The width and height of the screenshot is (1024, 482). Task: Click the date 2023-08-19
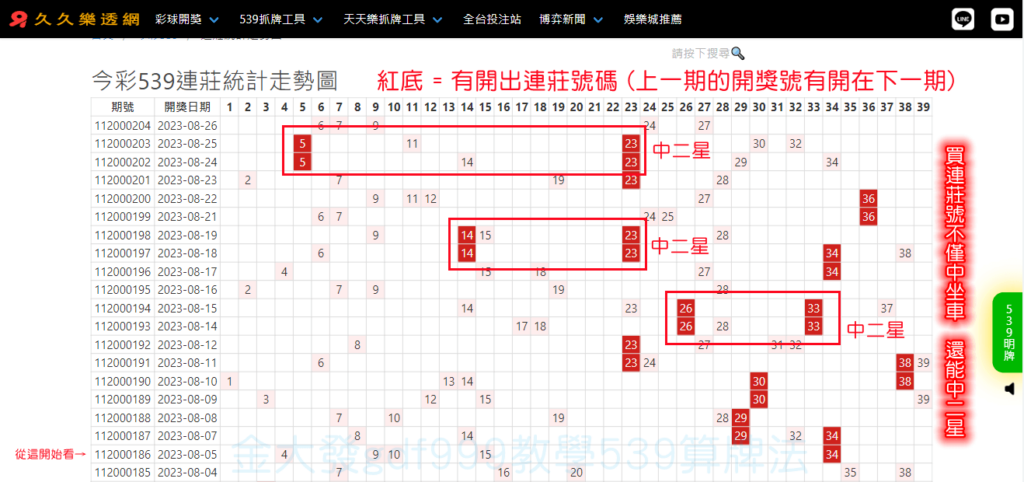187,234
